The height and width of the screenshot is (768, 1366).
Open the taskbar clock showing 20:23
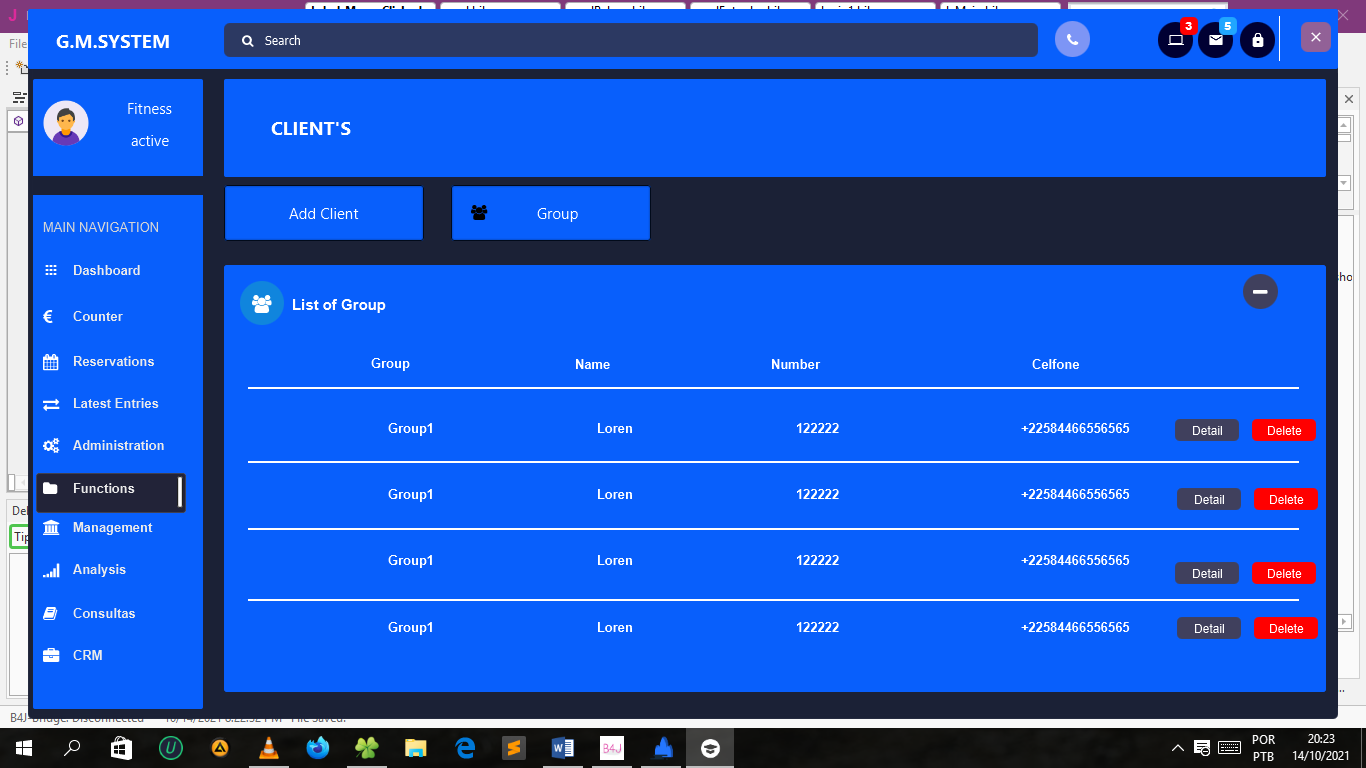click(1321, 748)
